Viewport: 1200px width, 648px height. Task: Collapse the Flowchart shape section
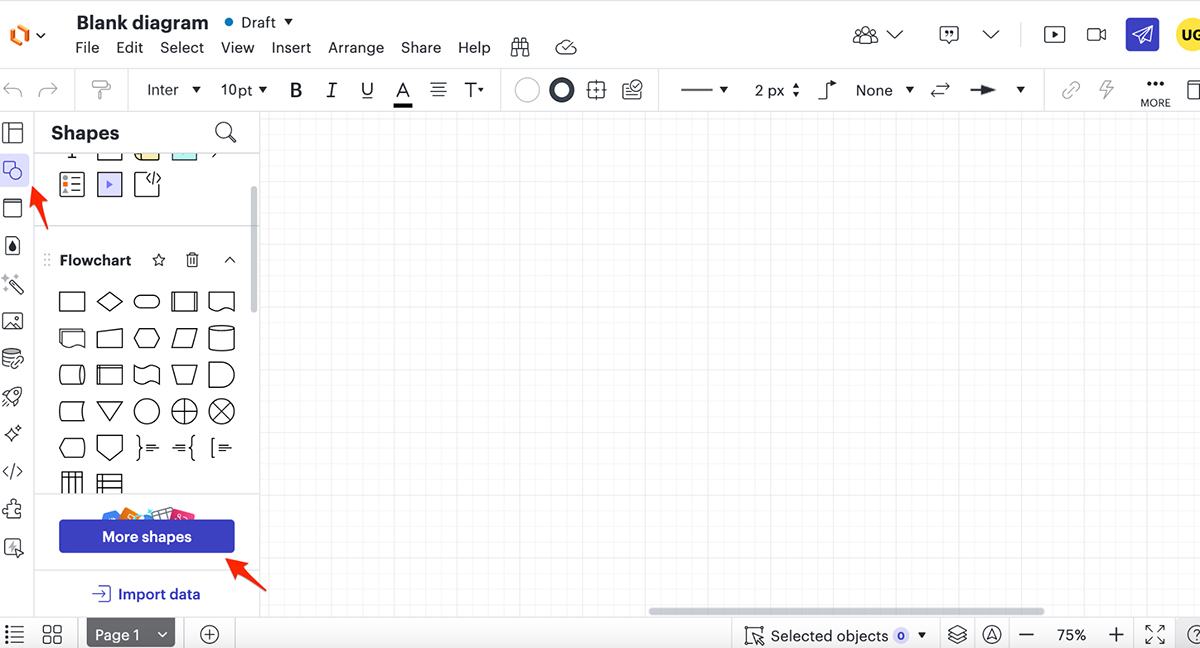(230, 260)
